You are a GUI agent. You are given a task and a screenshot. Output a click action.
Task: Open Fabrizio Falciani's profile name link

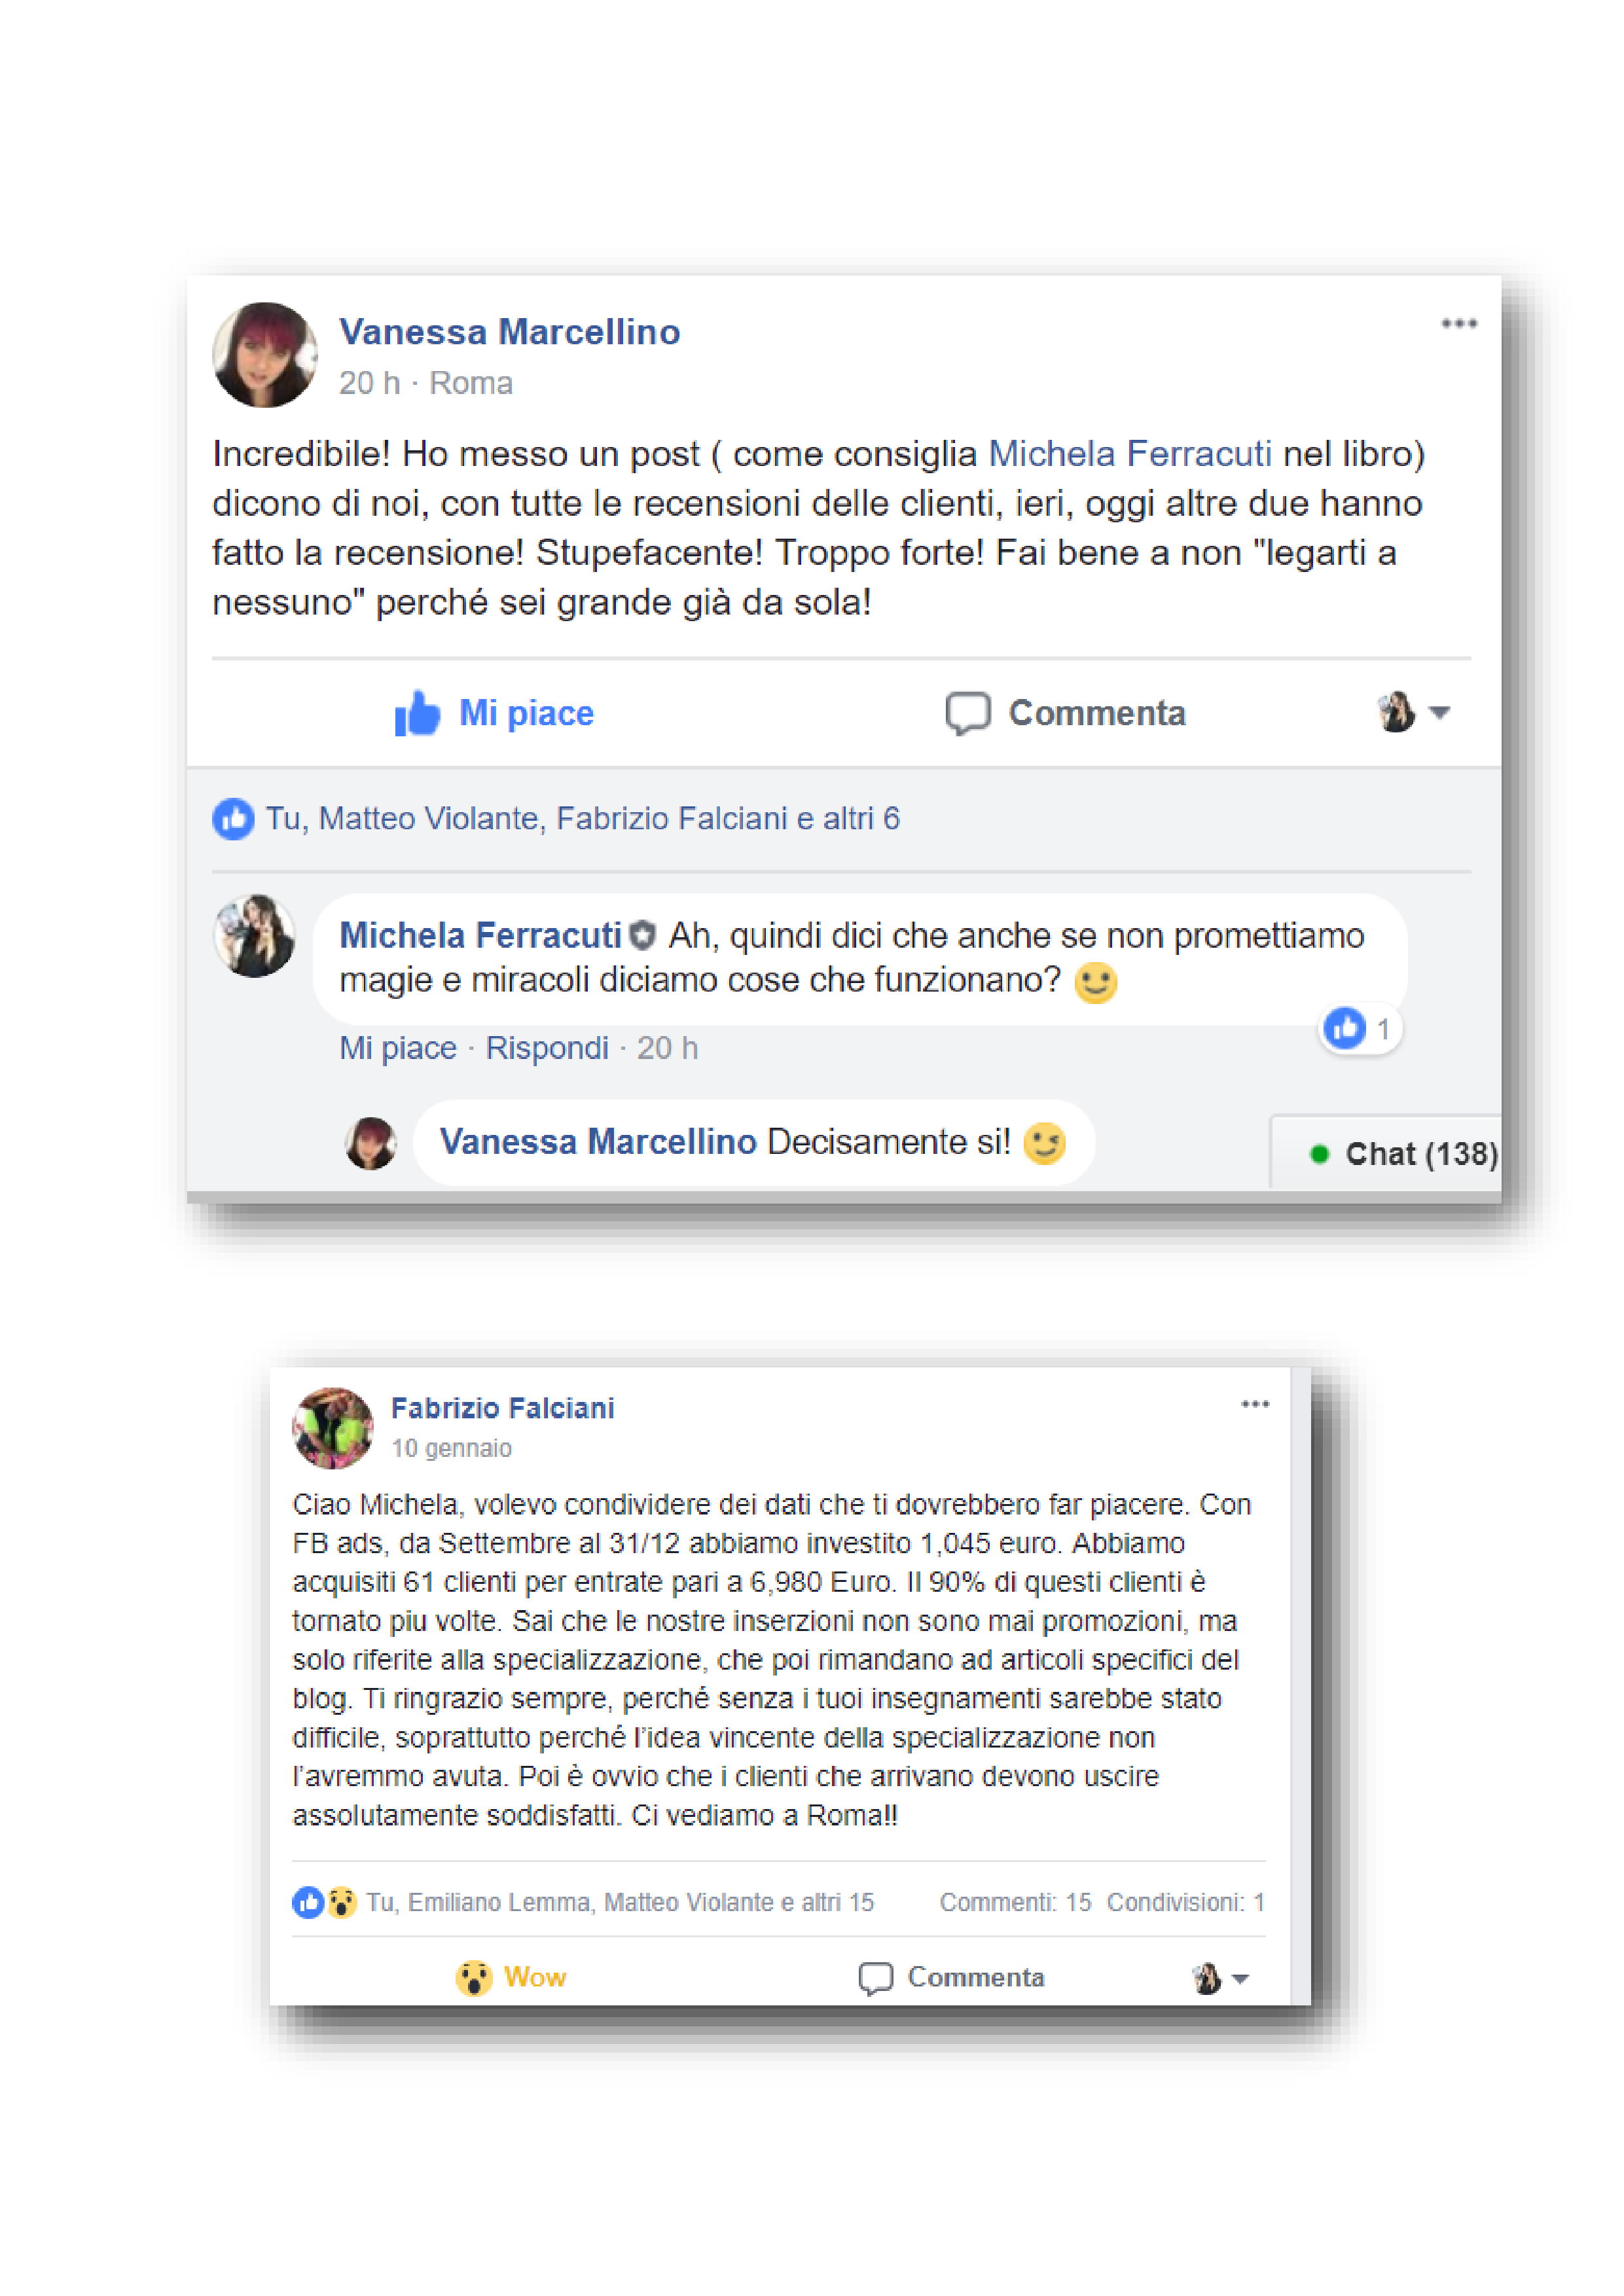click(502, 1408)
